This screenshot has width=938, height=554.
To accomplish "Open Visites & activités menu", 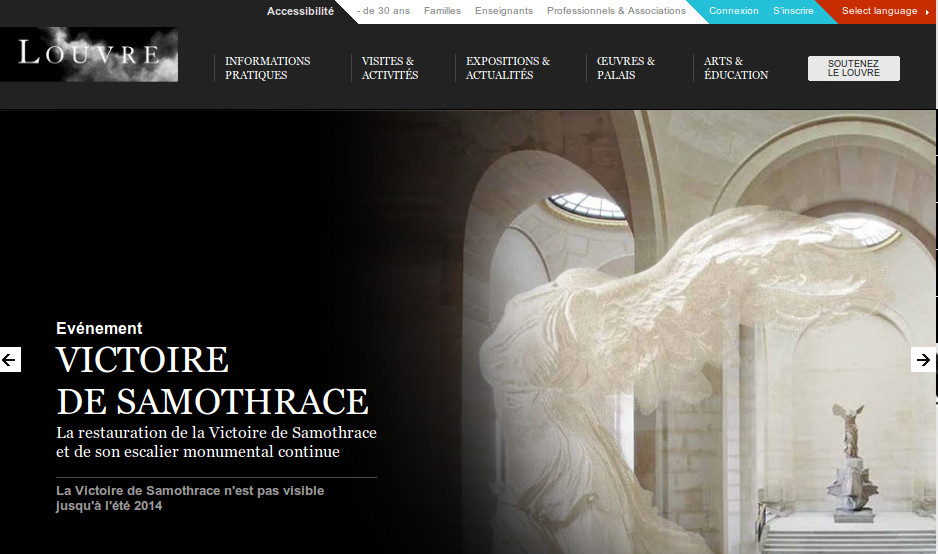I will pos(389,68).
